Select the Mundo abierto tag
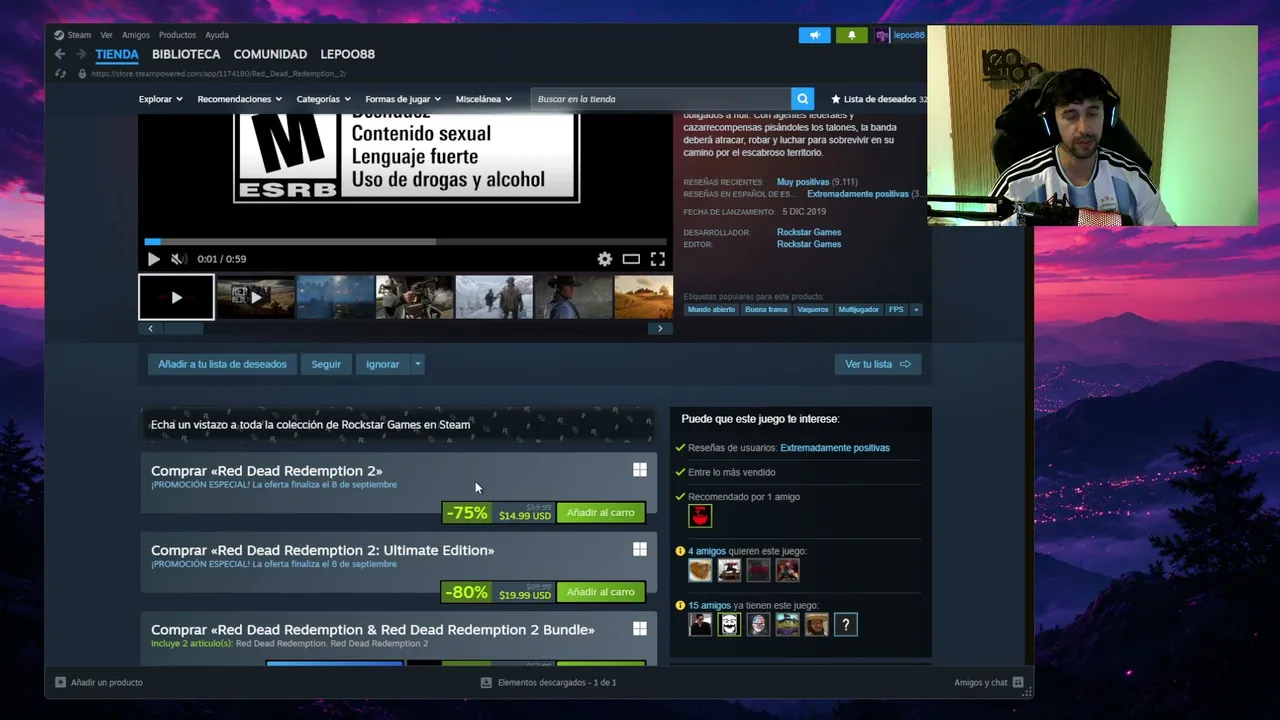The width and height of the screenshot is (1280, 720). click(x=711, y=310)
